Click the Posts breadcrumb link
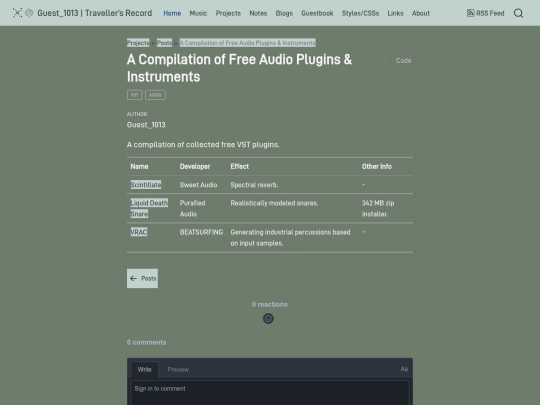540x405 pixels. tap(164, 43)
